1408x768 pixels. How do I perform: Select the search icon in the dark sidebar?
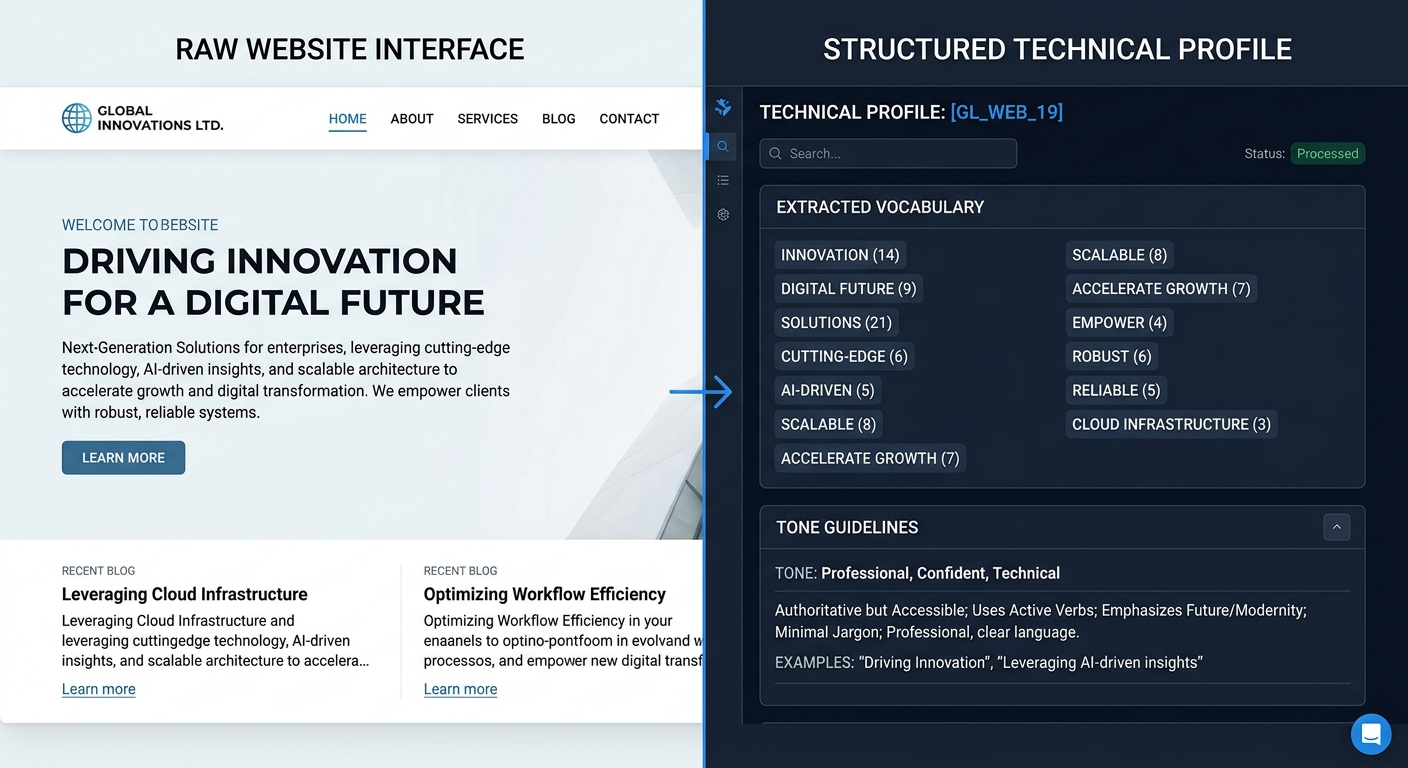pos(723,147)
